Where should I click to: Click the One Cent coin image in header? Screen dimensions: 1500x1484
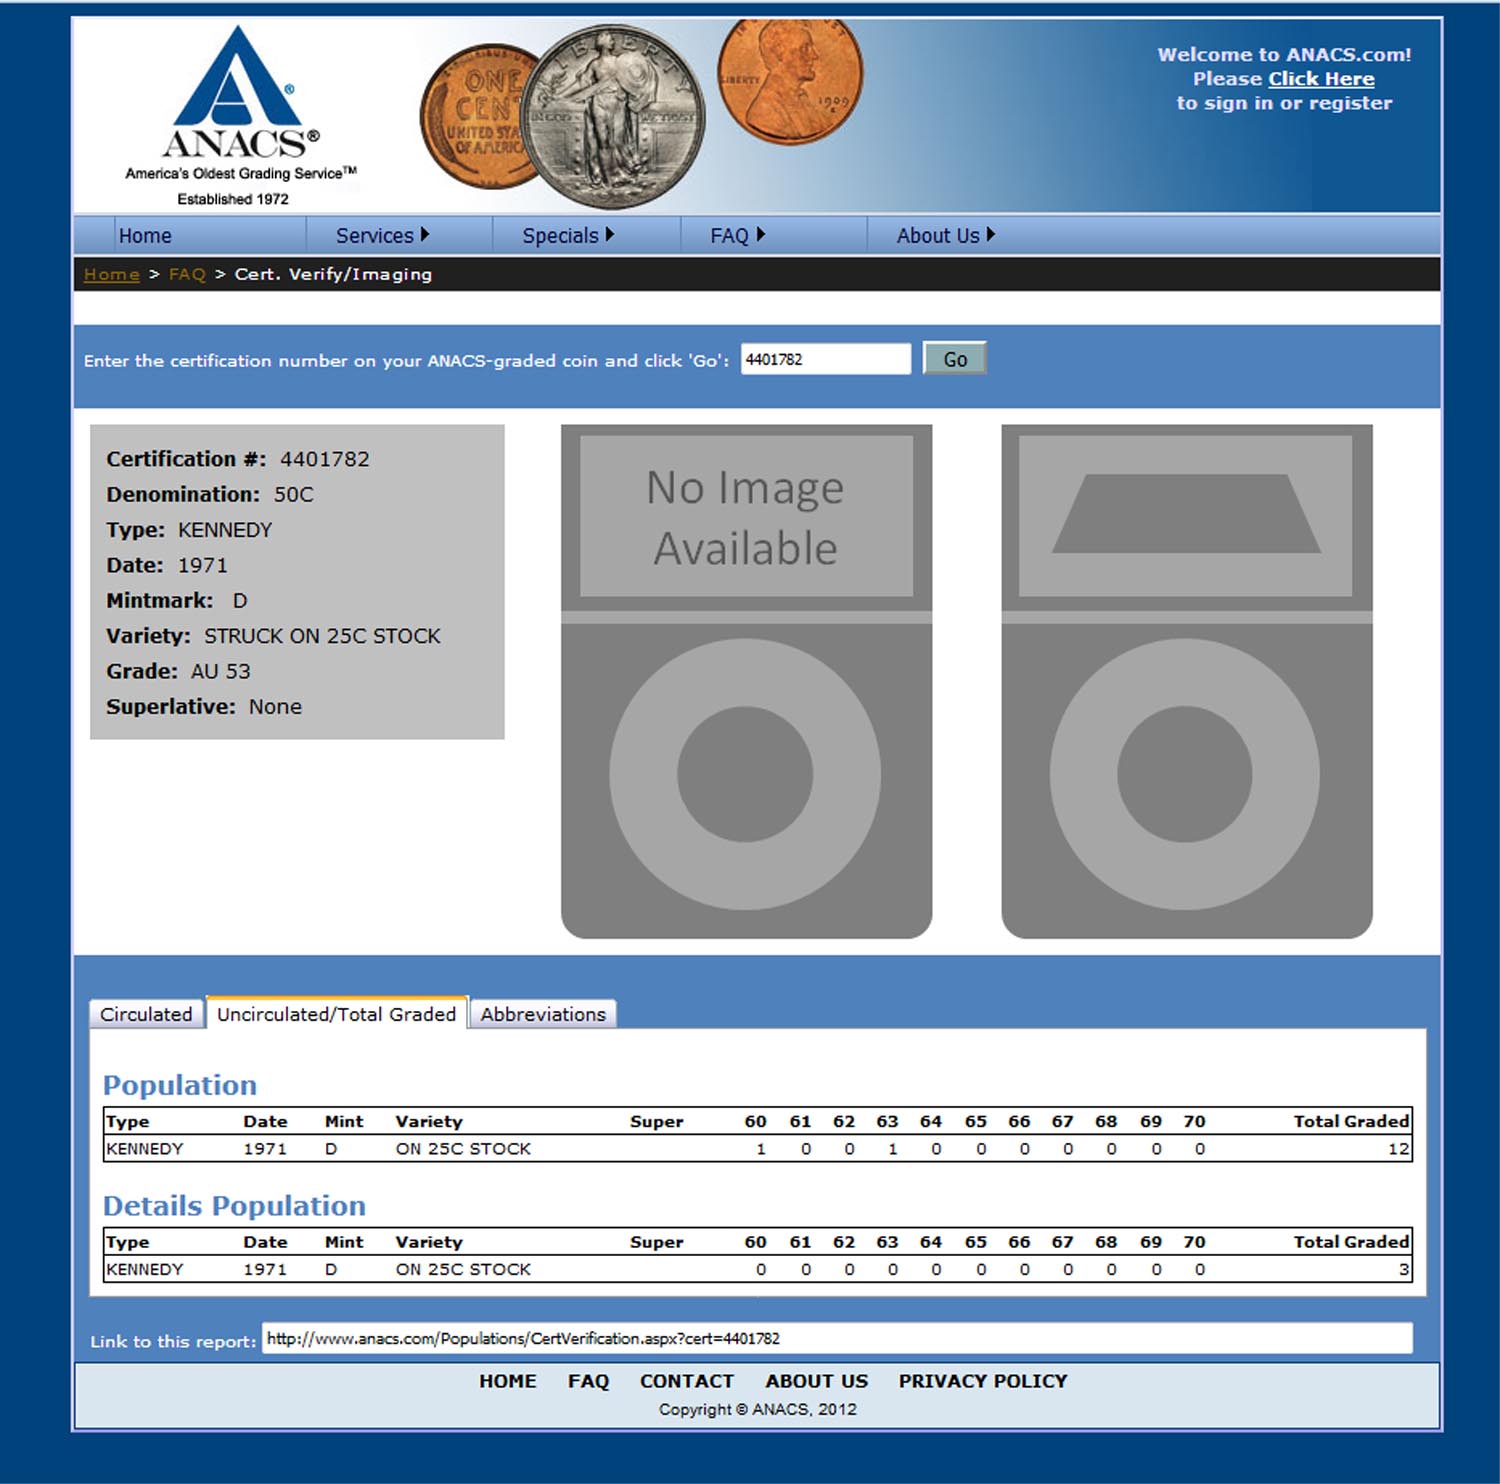474,118
